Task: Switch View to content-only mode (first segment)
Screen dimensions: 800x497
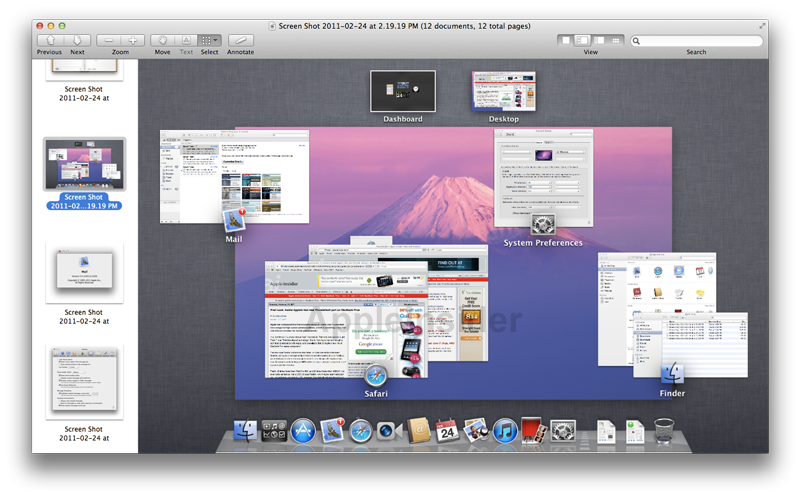Action: pos(568,40)
